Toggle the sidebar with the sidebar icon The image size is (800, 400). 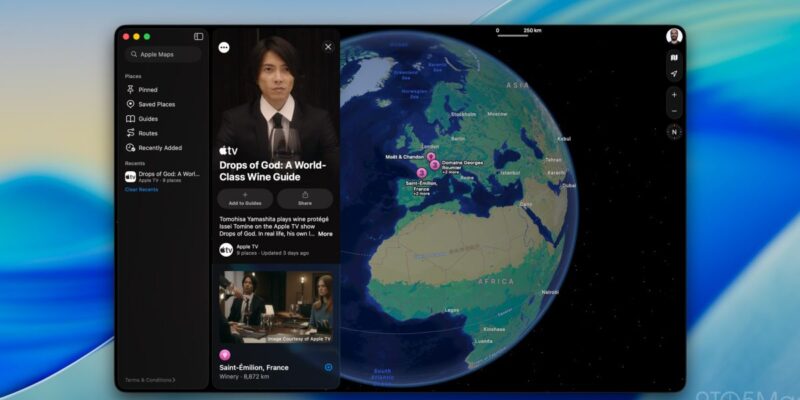pyautogui.click(x=198, y=36)
